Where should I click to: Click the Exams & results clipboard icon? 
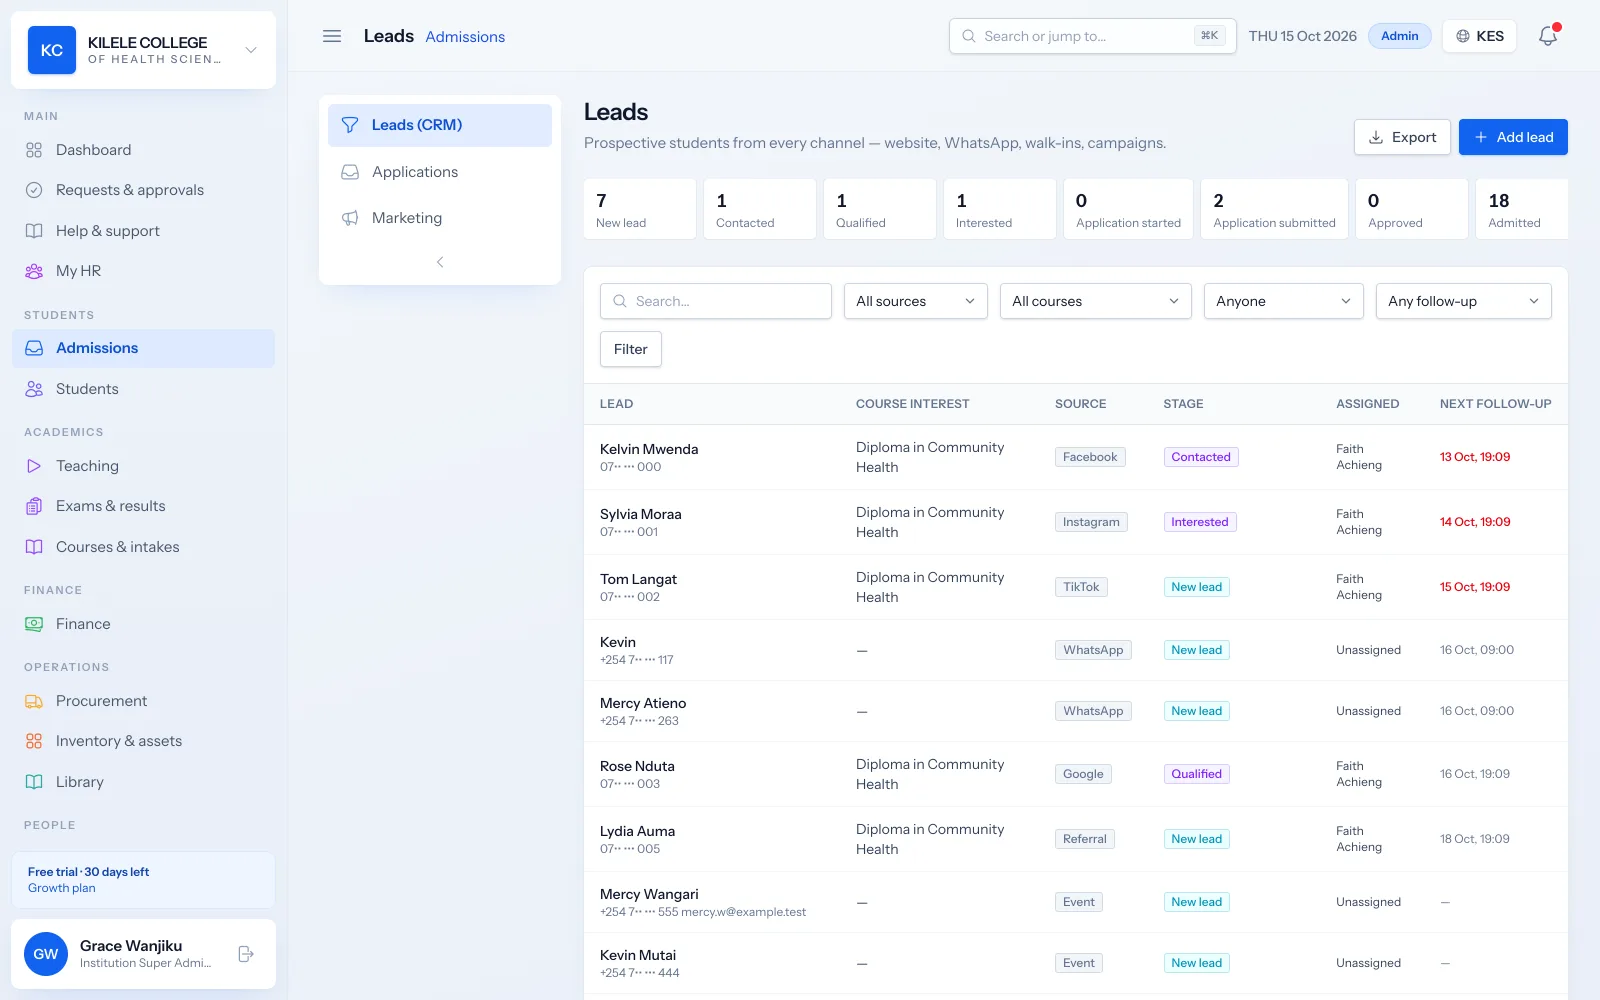point(34,506)
